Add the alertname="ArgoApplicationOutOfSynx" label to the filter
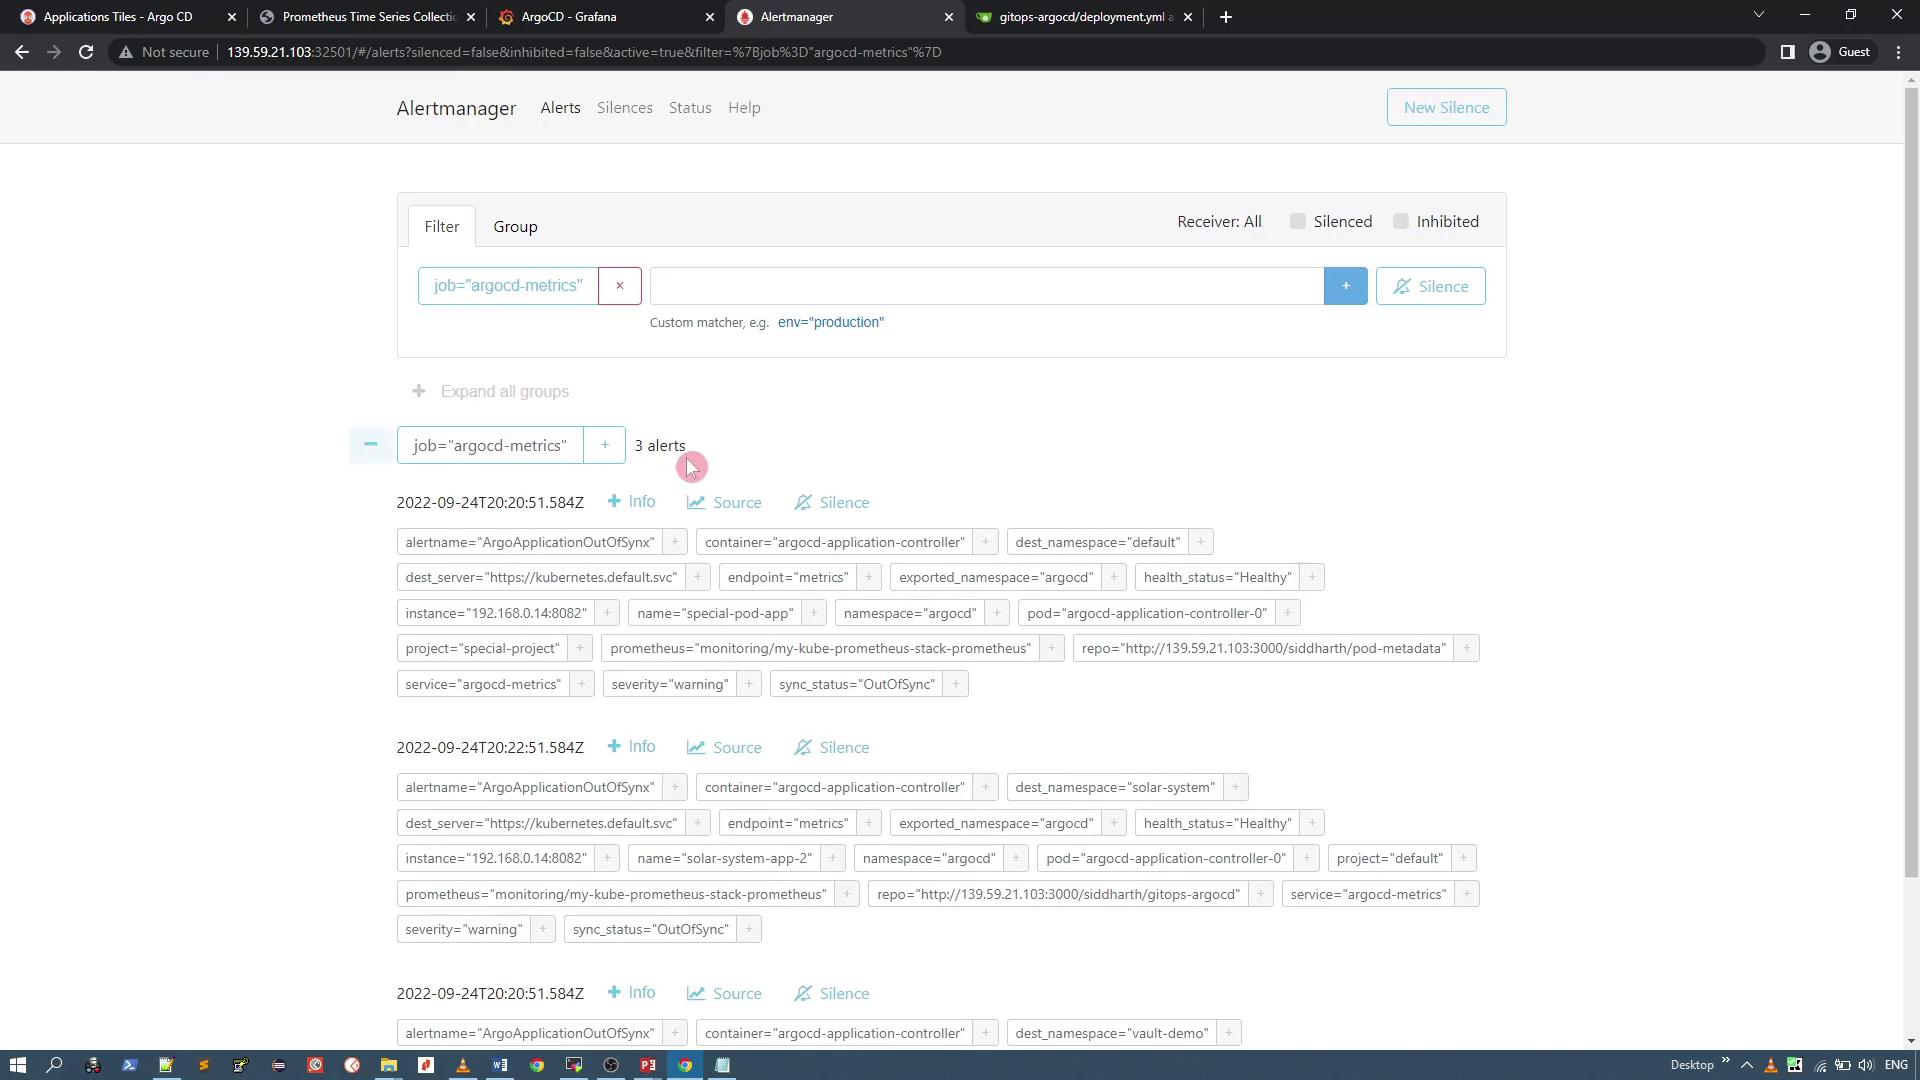Viewport: 1920px width, 1080px height. click(675, 542)
